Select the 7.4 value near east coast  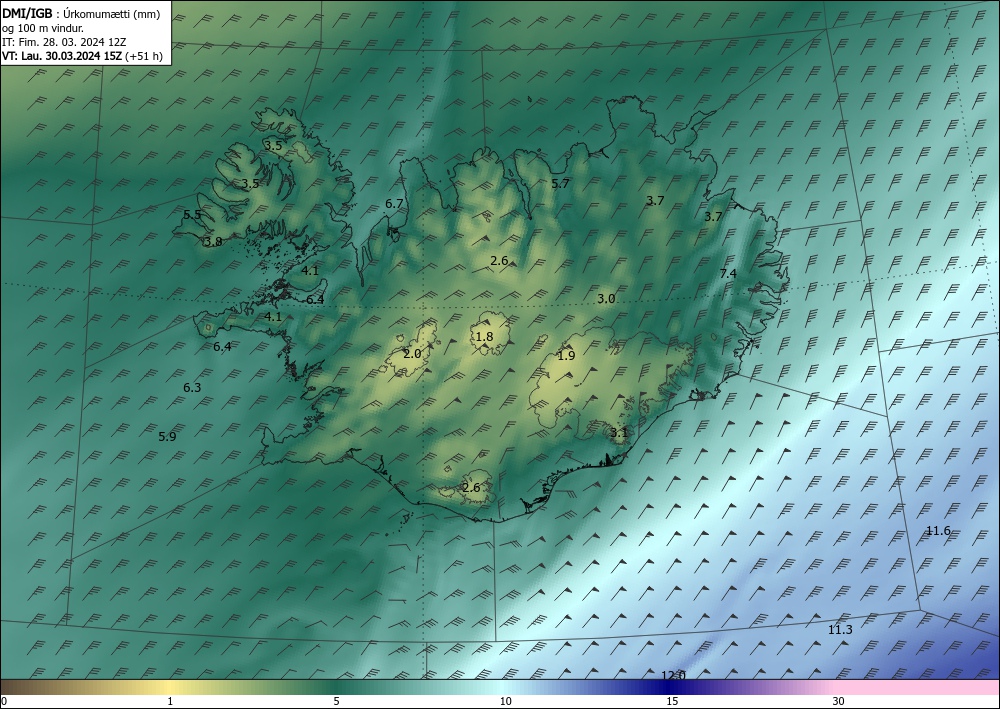[x=728, y=274]
